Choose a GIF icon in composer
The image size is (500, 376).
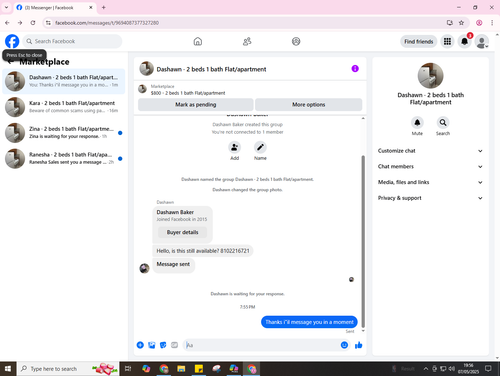174,345
